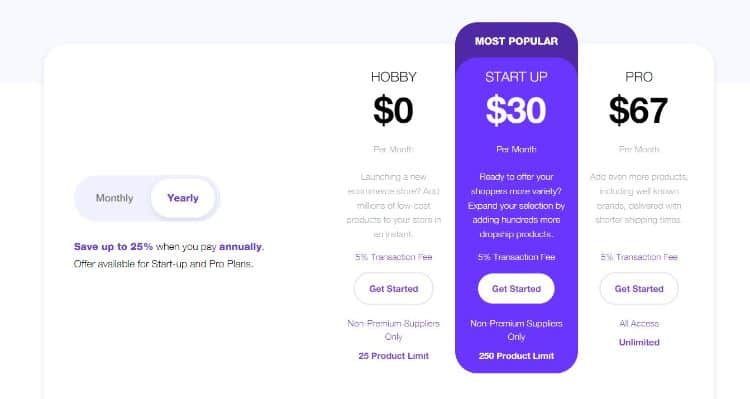
Task: Click the 5% Transaction Fee text under Hobby
Action: 394,257
